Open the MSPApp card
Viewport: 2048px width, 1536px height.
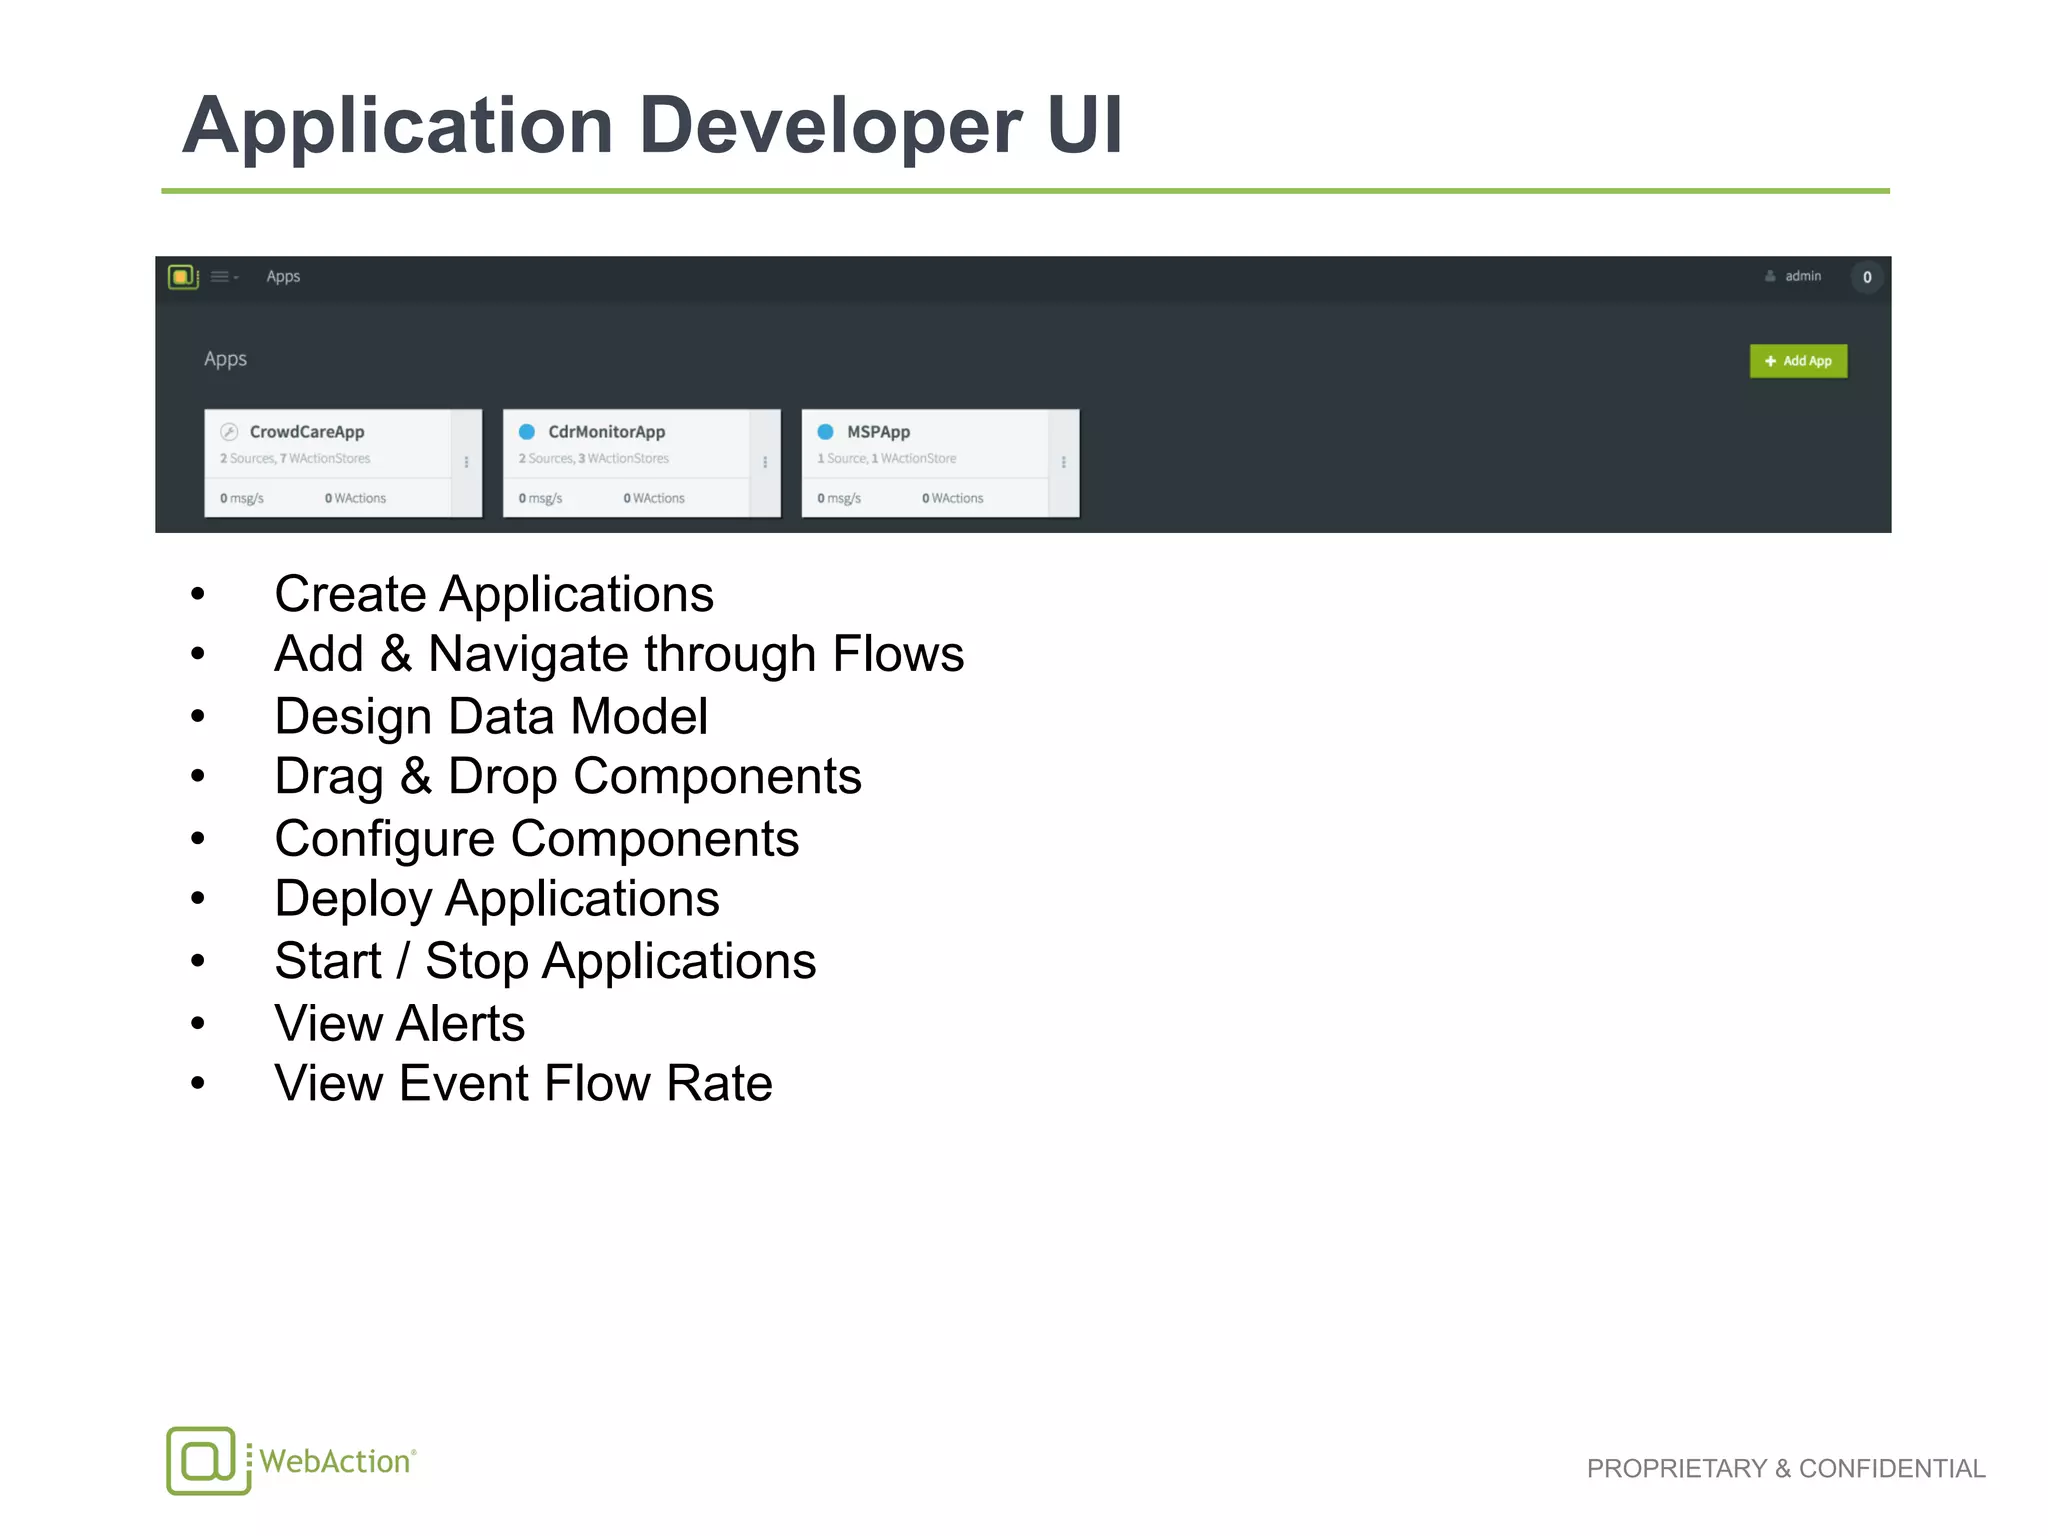940,463
